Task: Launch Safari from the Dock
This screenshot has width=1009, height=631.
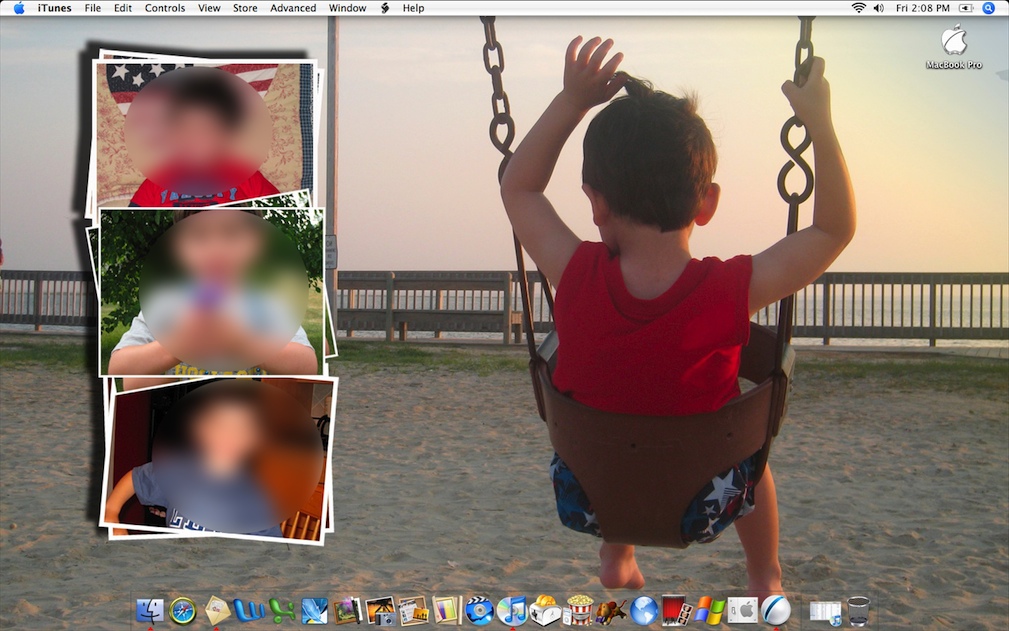Action: (x=183, y=610)
